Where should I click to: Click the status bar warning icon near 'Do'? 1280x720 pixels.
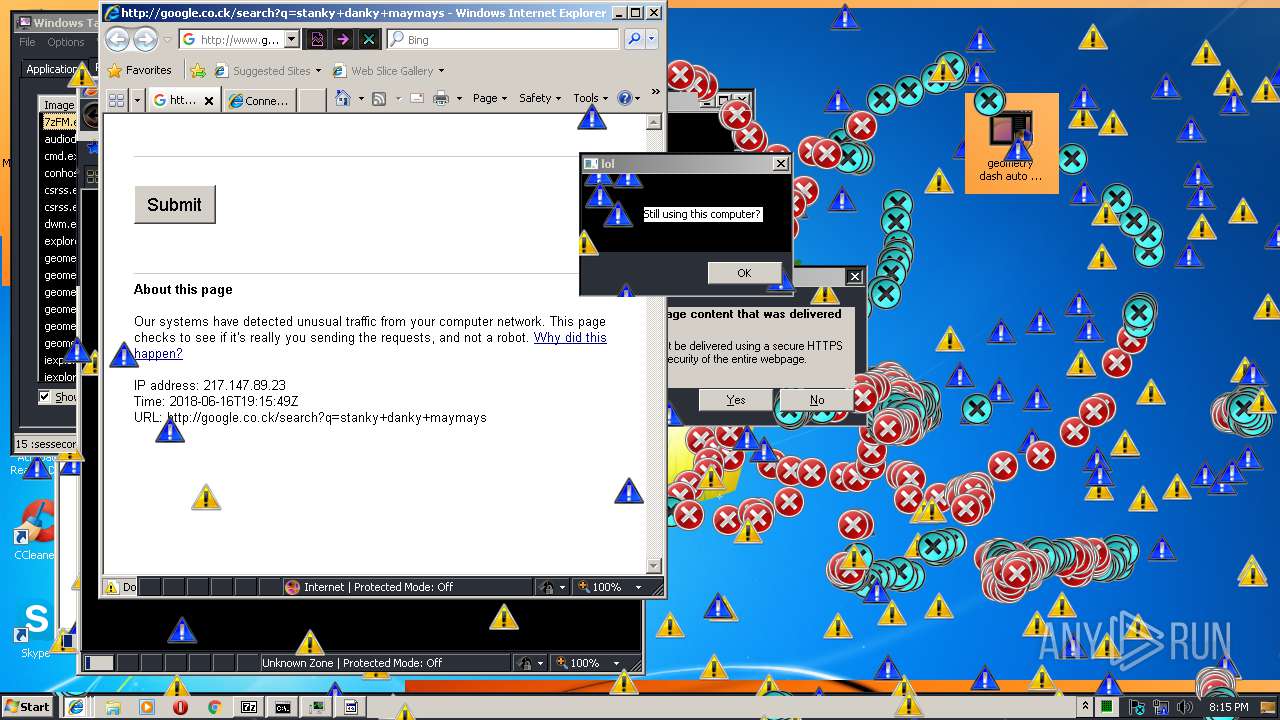(111, 587)
